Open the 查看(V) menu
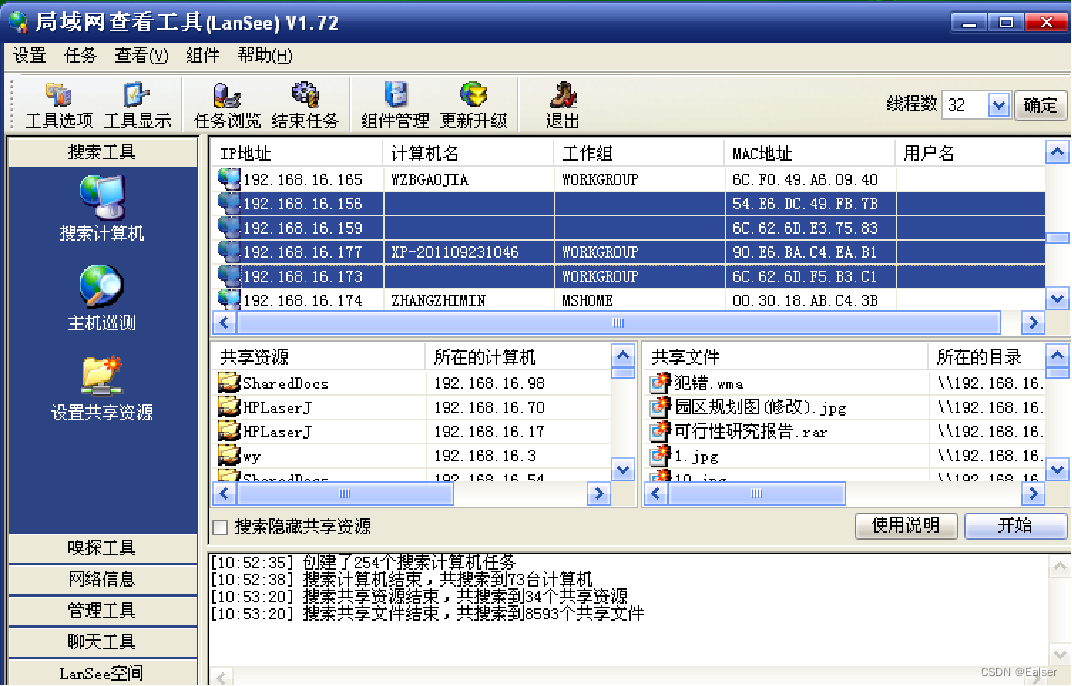This screenshot has height=686, width=1072. [141, 55]
